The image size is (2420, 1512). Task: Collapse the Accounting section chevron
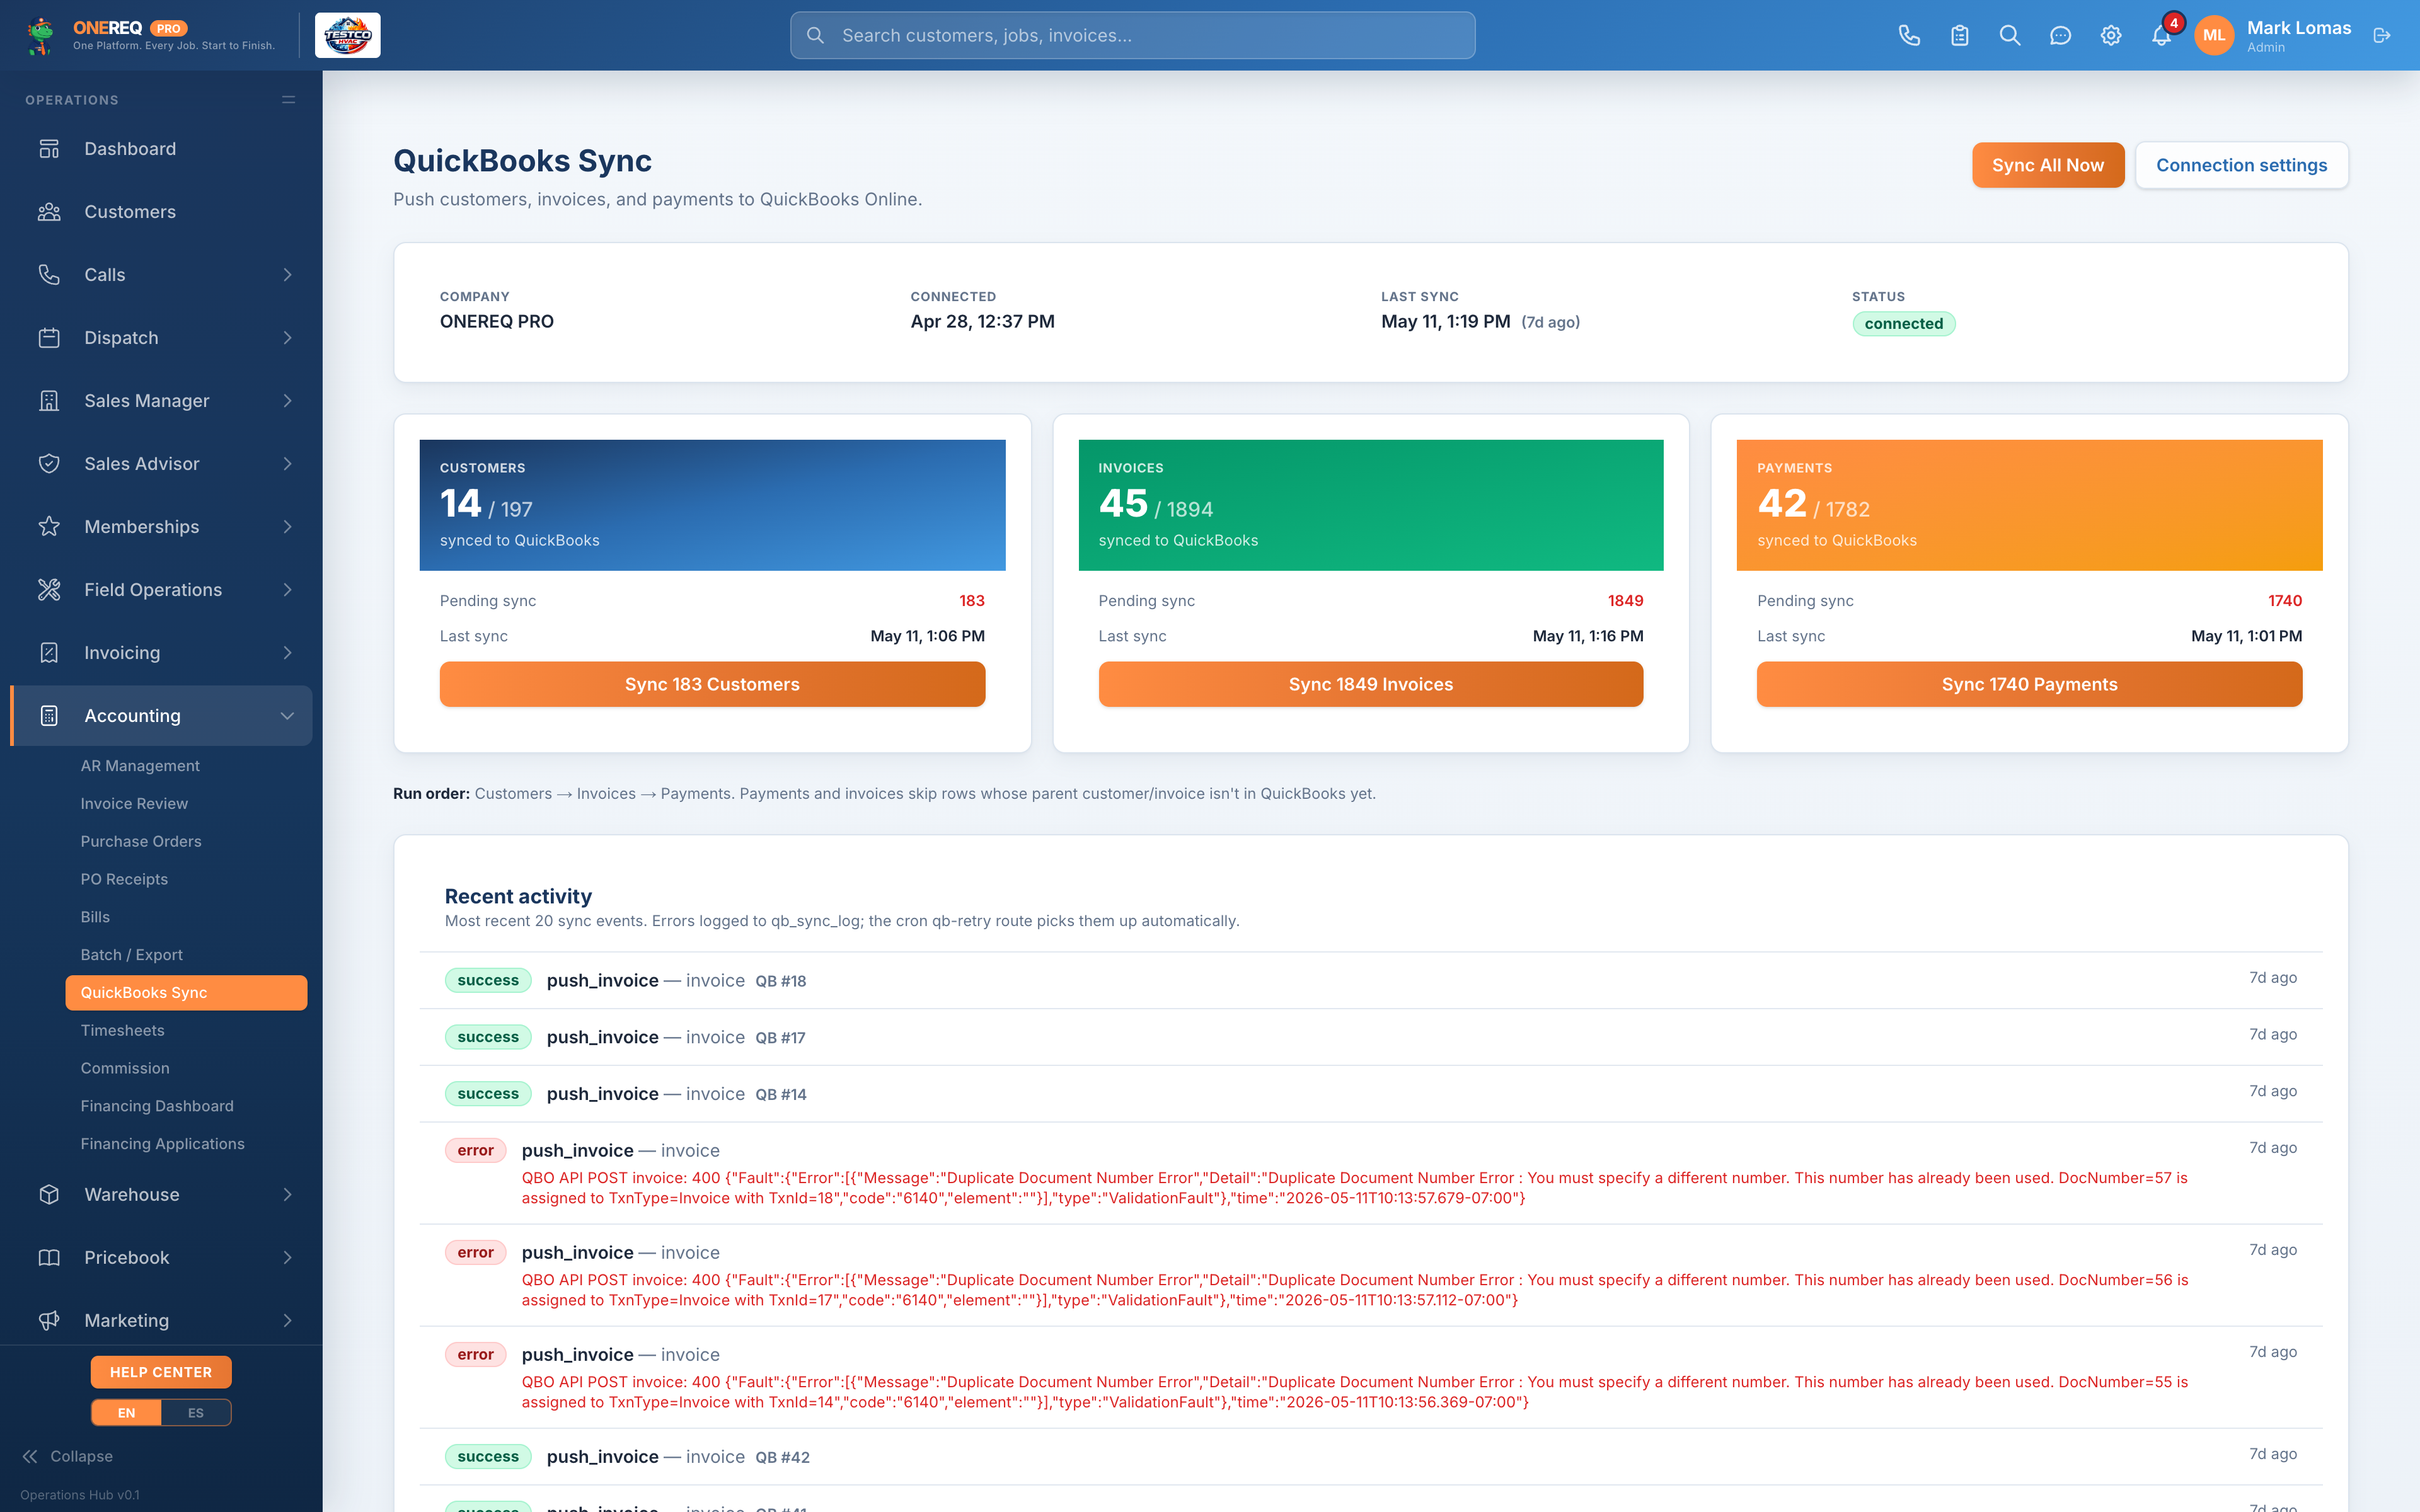(x=288, y=716)
